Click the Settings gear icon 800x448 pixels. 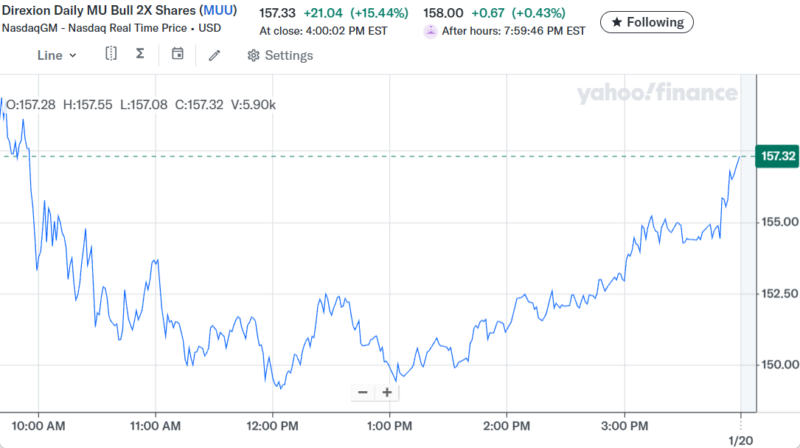tap(253, 55)
